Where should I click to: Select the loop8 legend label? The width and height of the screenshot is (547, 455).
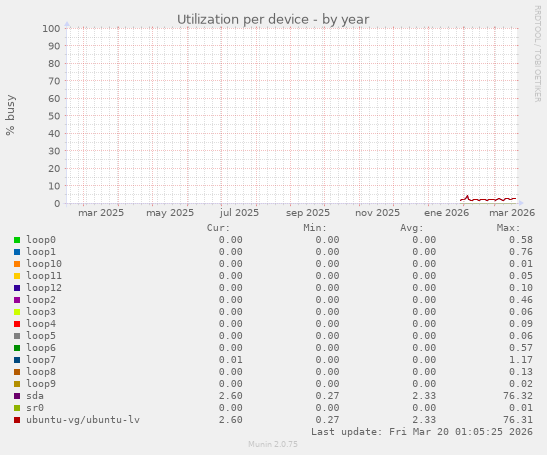[41, 372]
